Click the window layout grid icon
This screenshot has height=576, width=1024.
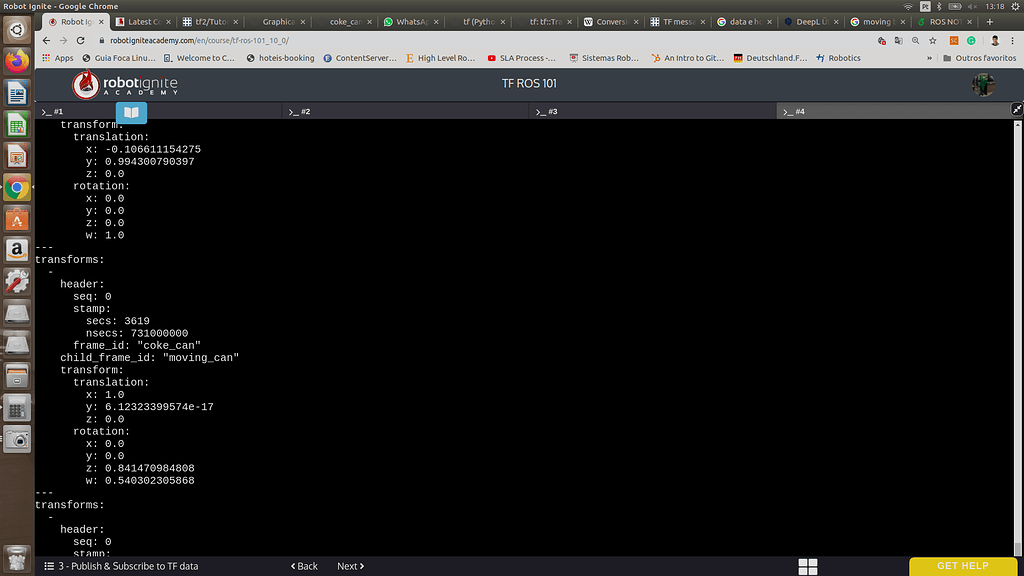[x=808, y=566]
